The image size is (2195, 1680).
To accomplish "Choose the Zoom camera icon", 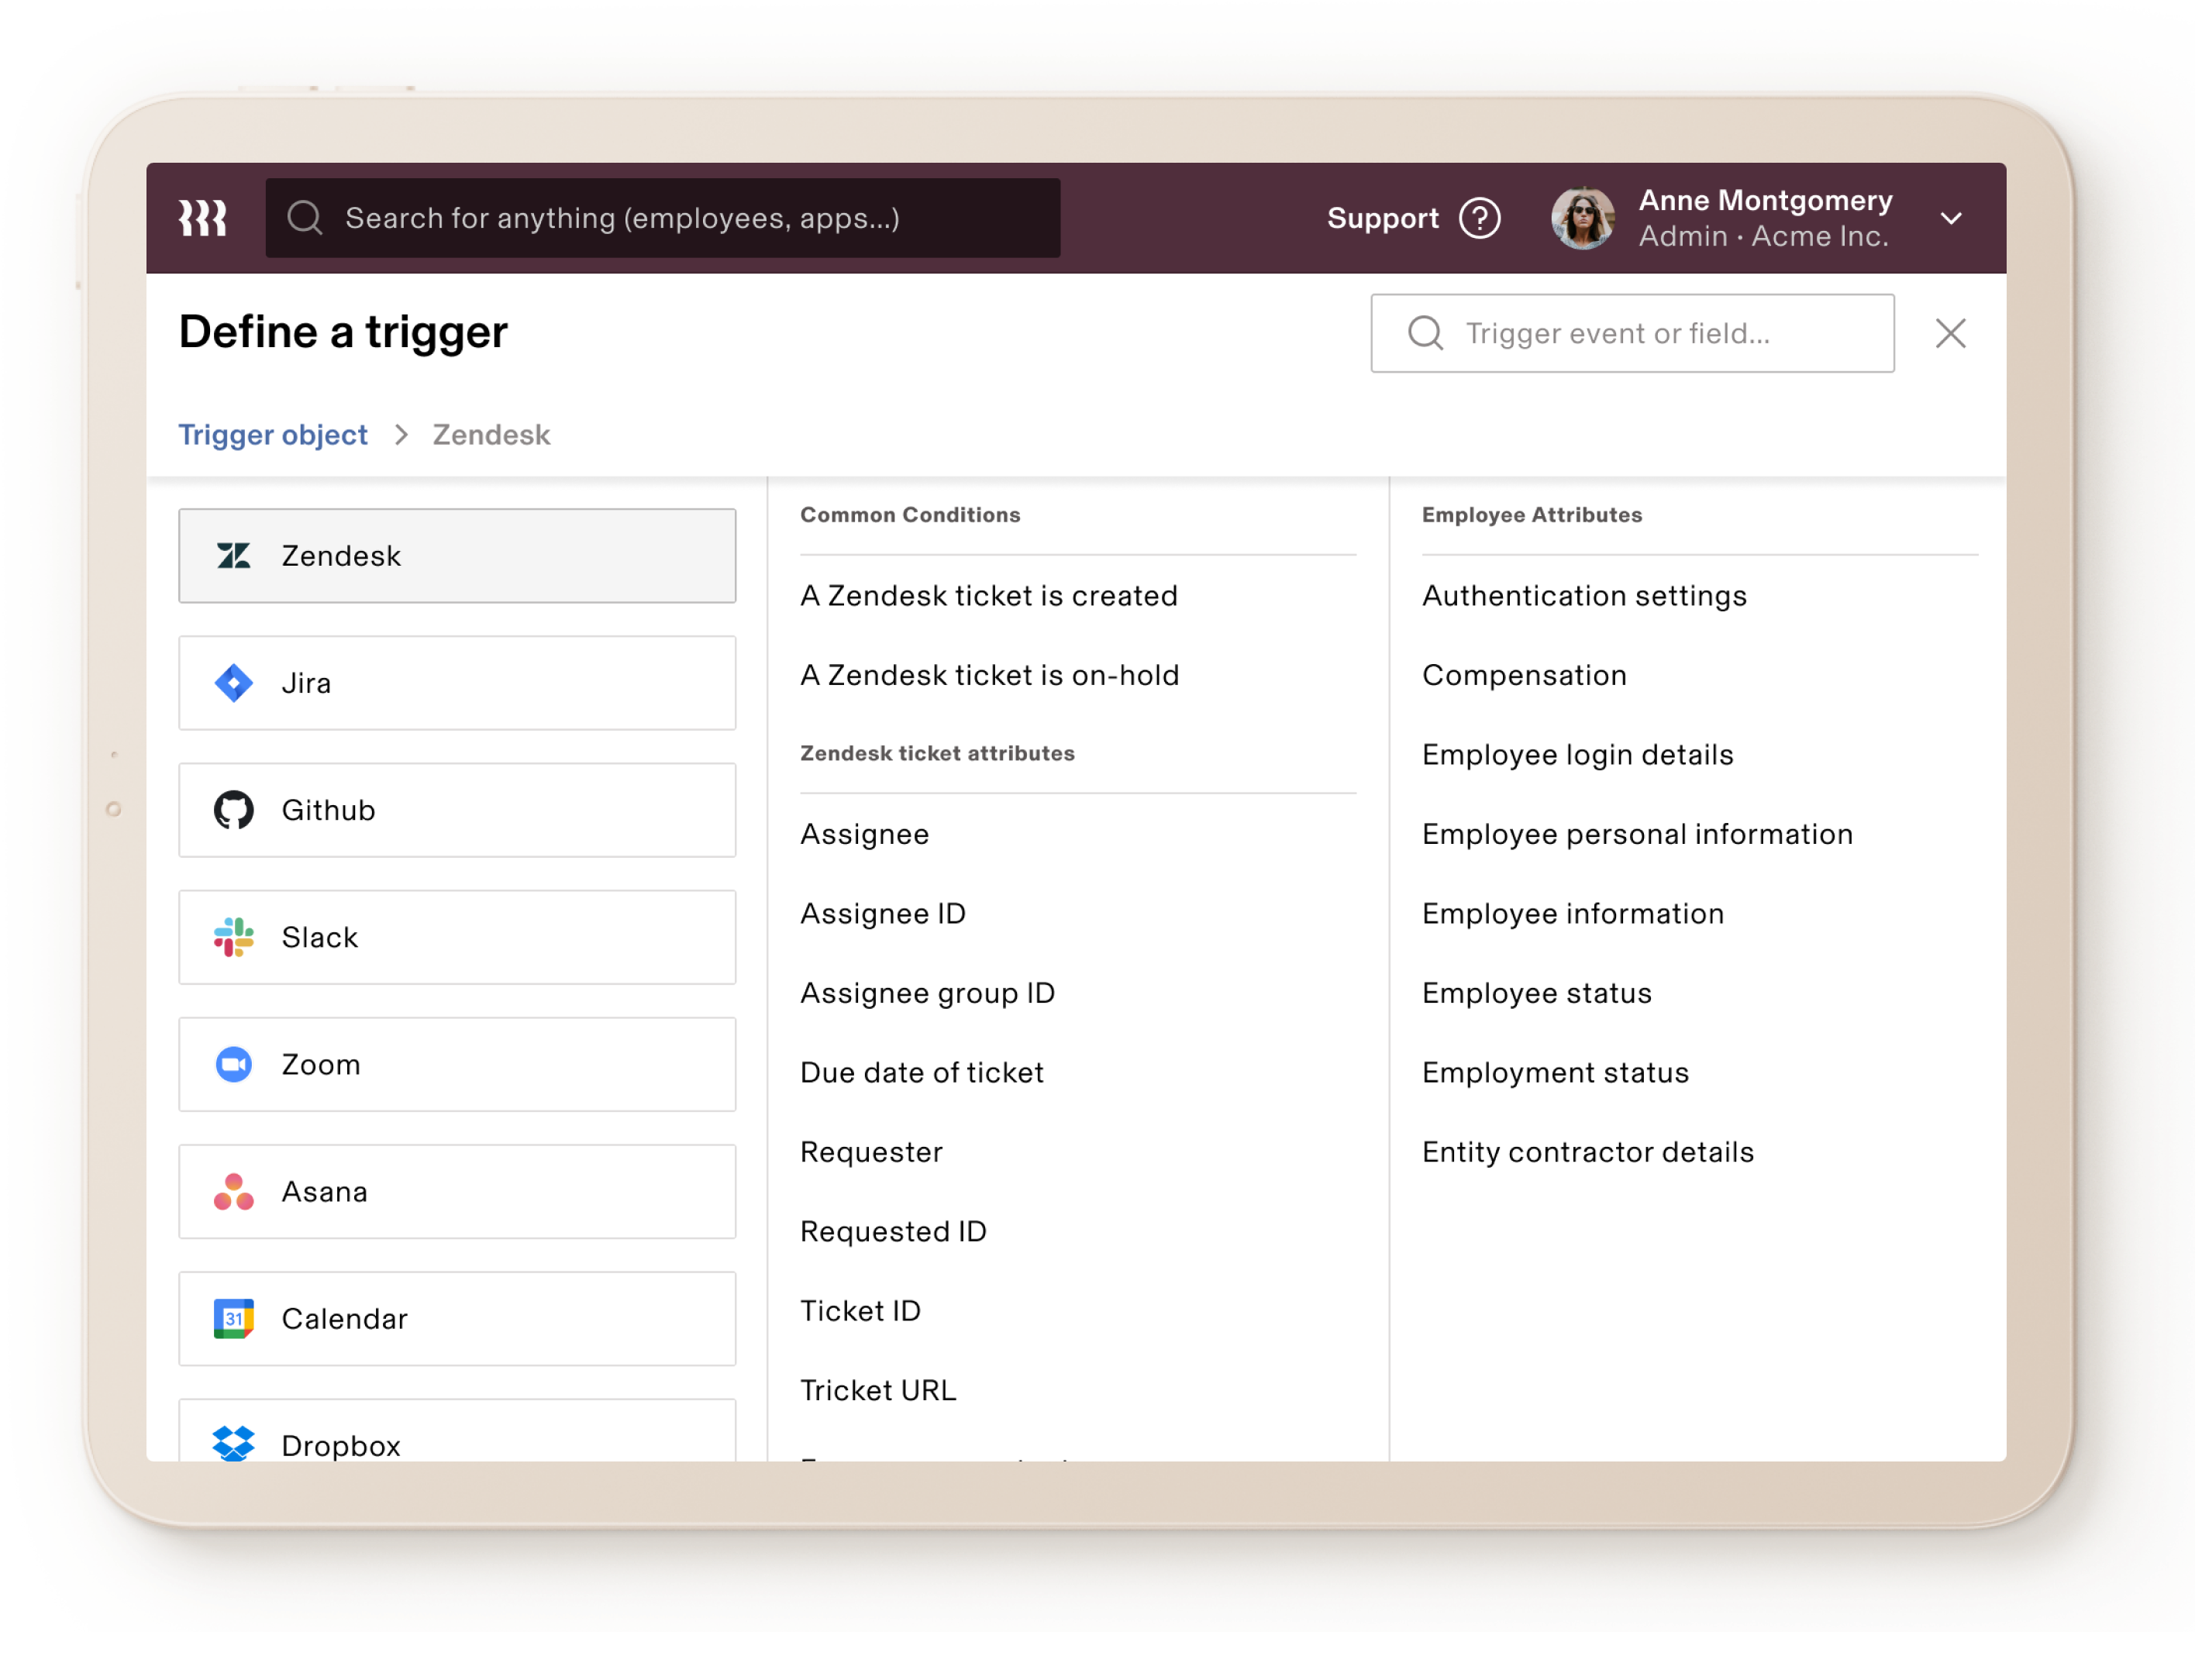I will pyautogui.click(x=234, y=1064).
